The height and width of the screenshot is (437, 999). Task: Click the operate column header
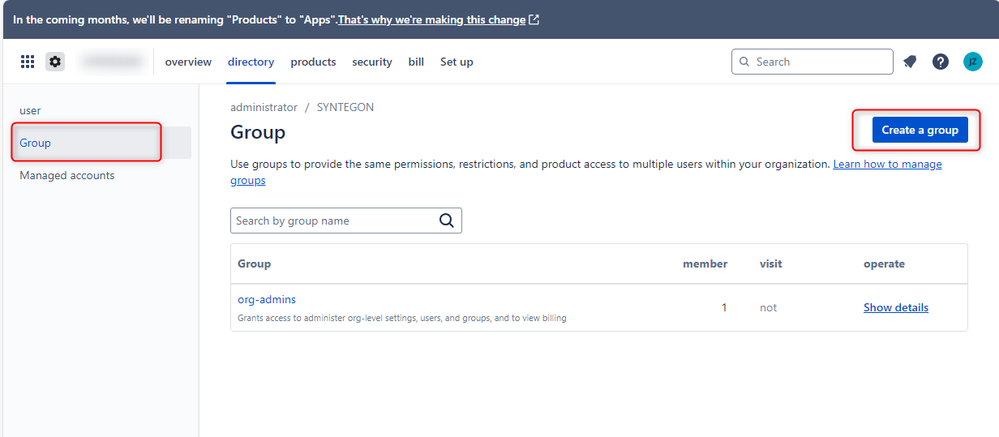pos(884,264)
